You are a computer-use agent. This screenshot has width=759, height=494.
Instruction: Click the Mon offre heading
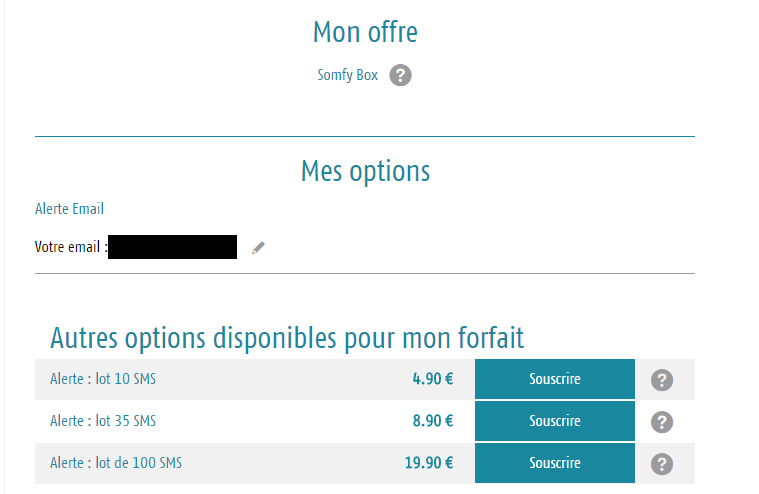coord(365,32)
